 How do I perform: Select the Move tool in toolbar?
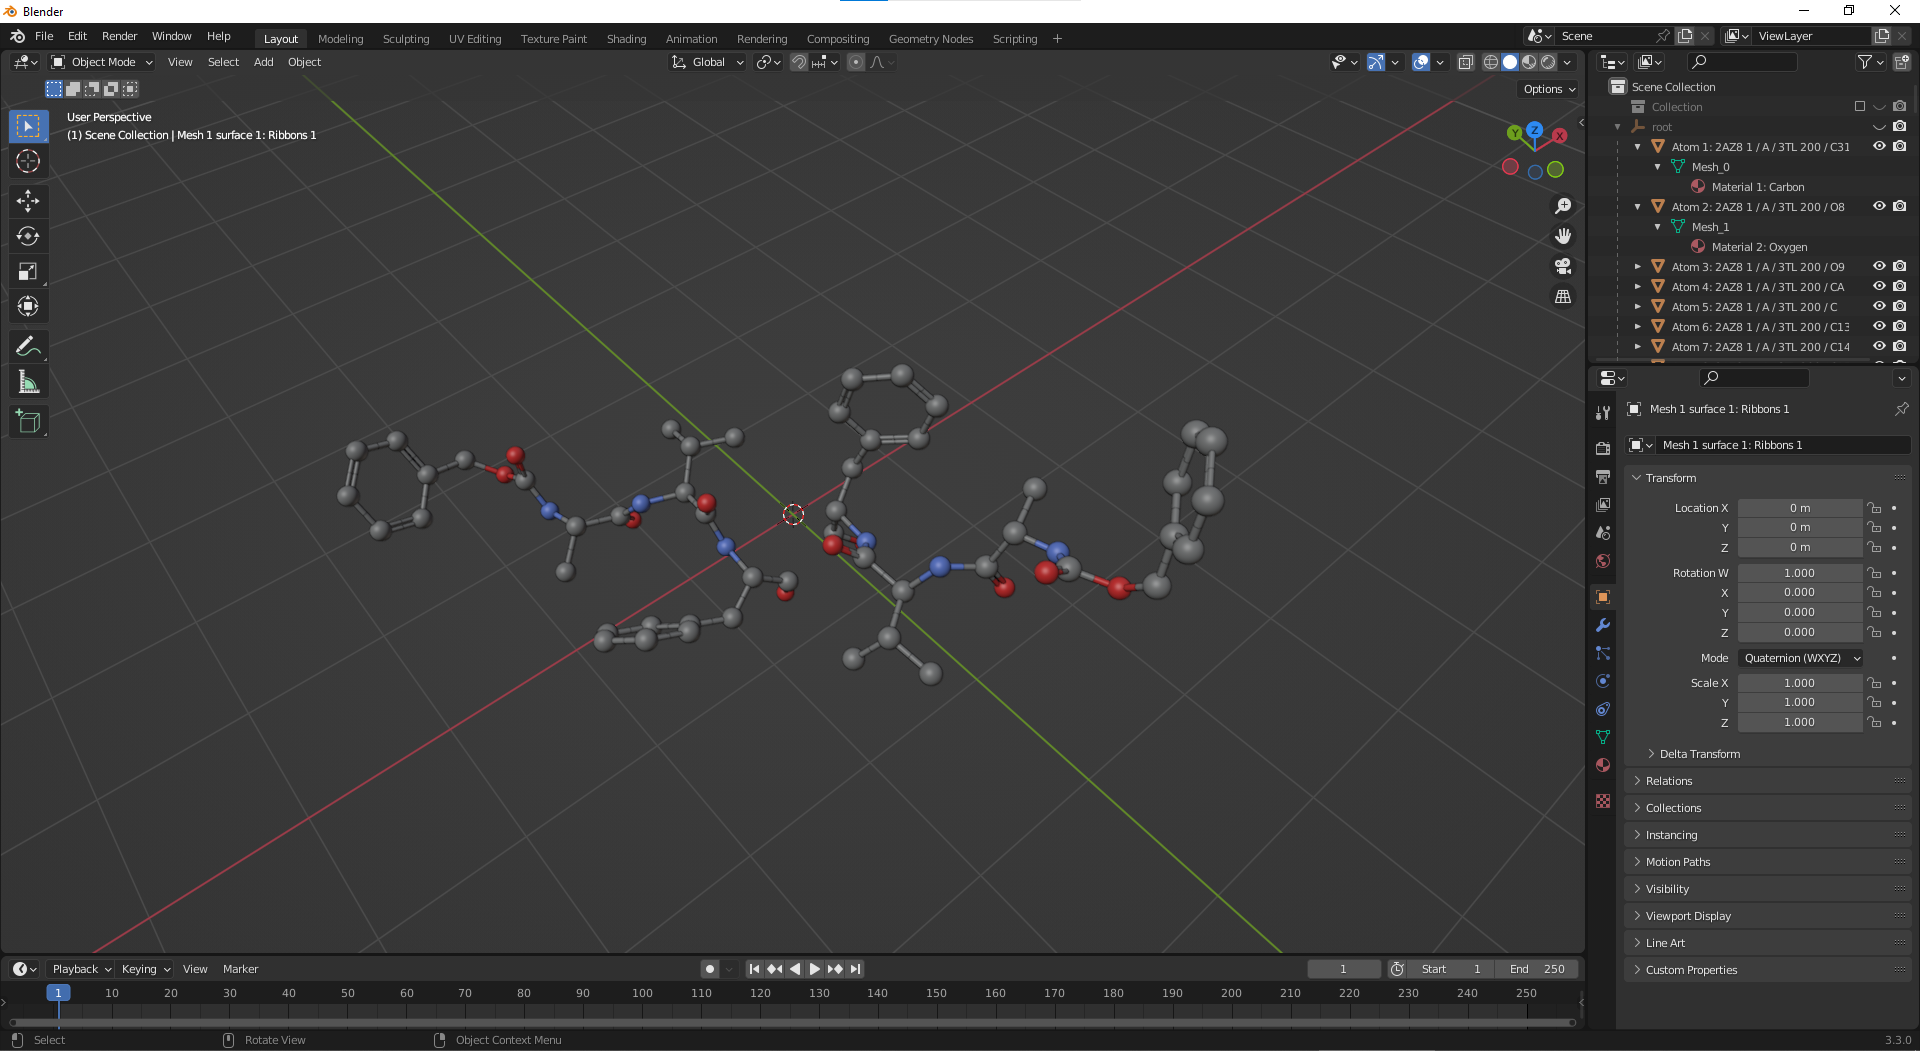coord(28,201)
